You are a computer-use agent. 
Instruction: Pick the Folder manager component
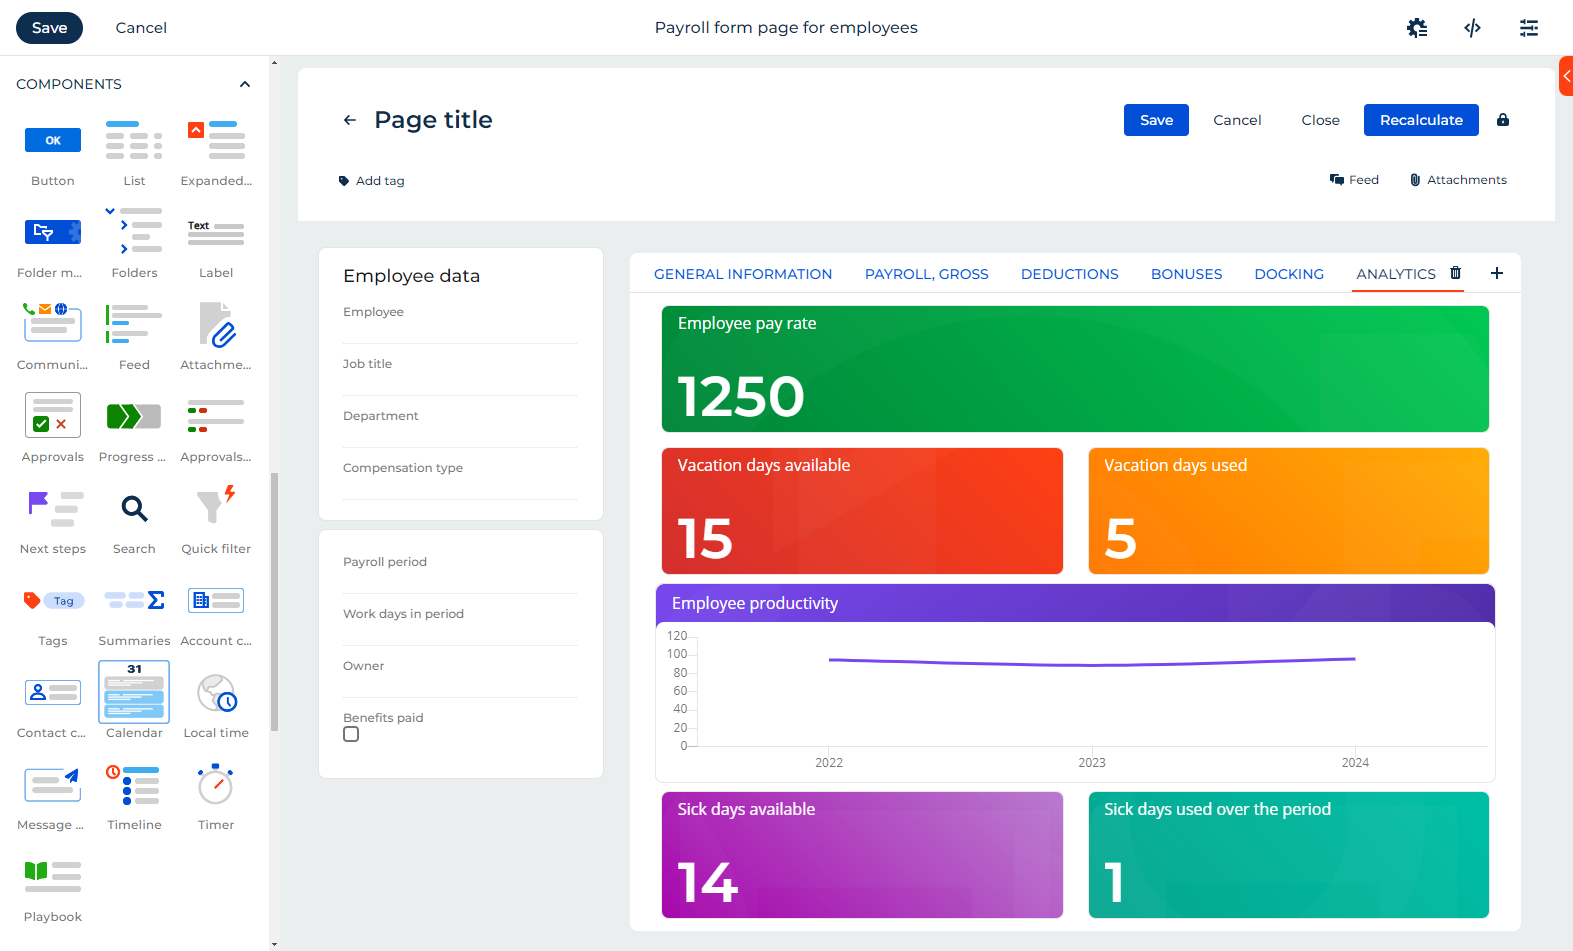(x=53, y=233)
